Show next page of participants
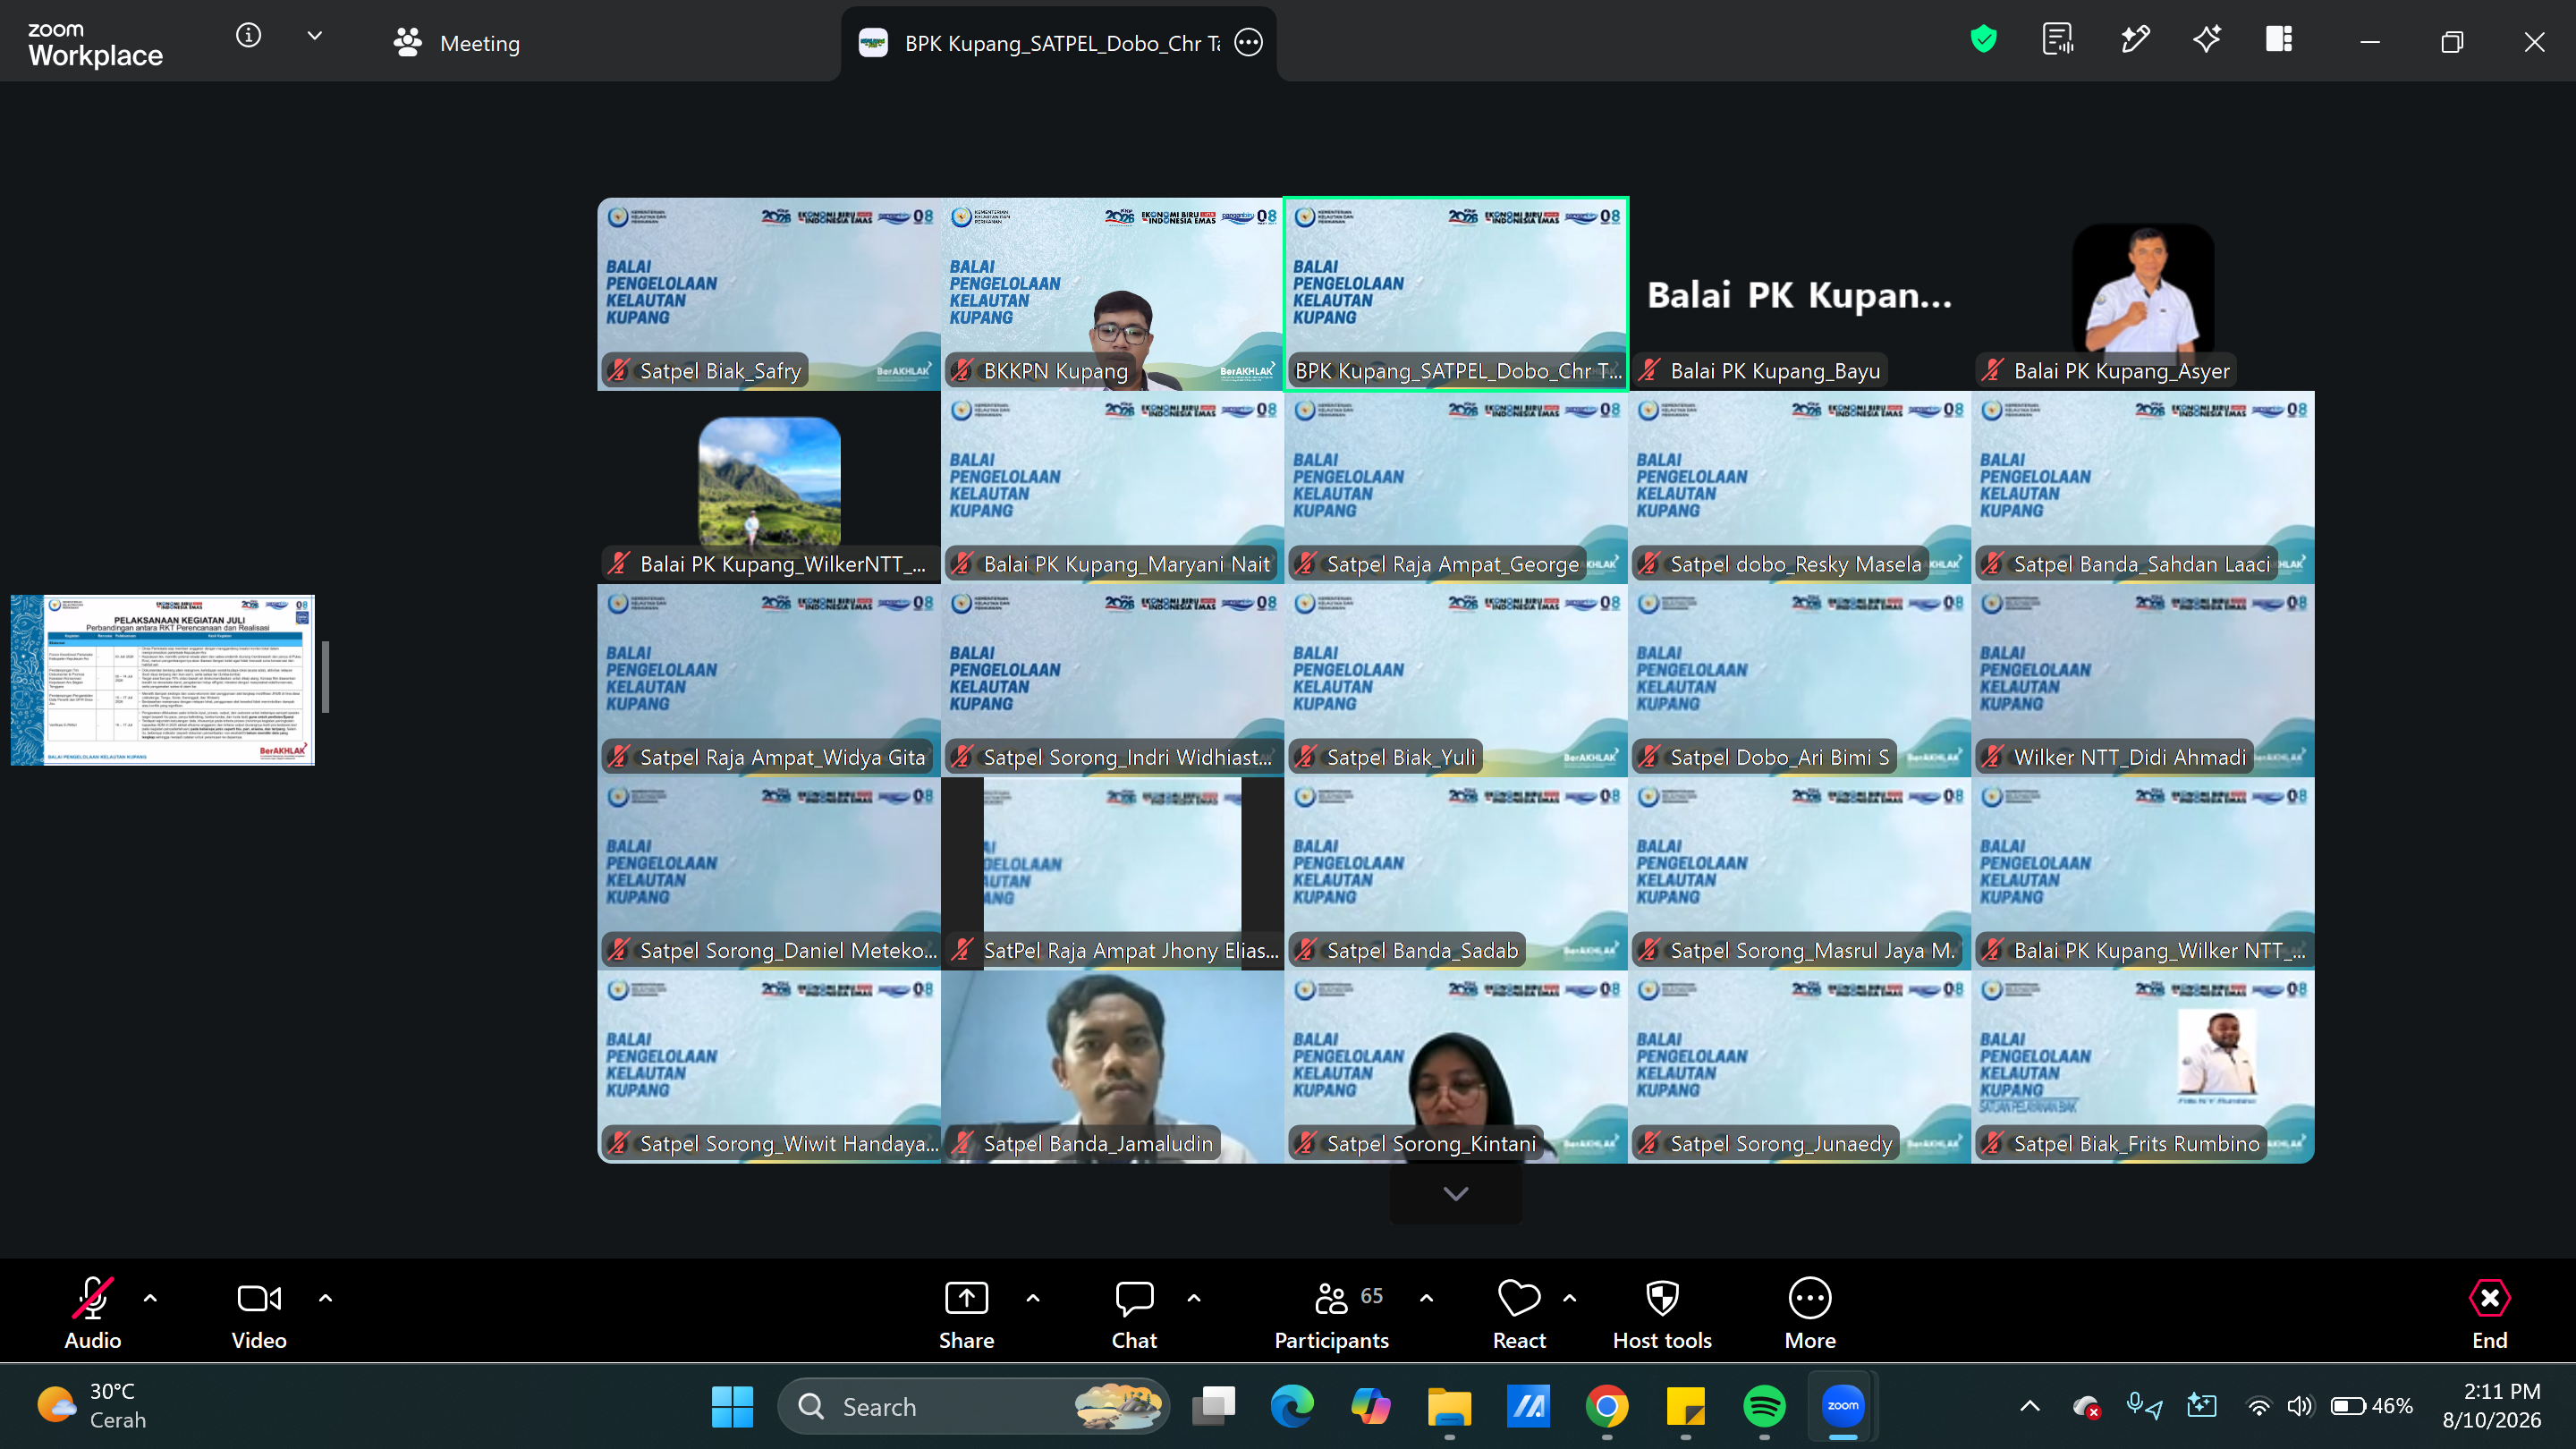The width and height of the screenshot is (2576, 1449). point(1456,1193)
